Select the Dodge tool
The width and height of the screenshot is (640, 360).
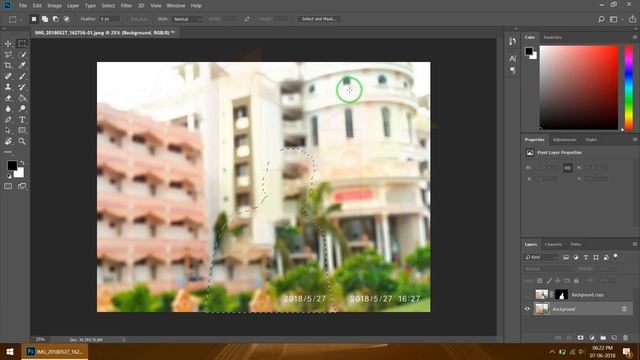[22, 109]
